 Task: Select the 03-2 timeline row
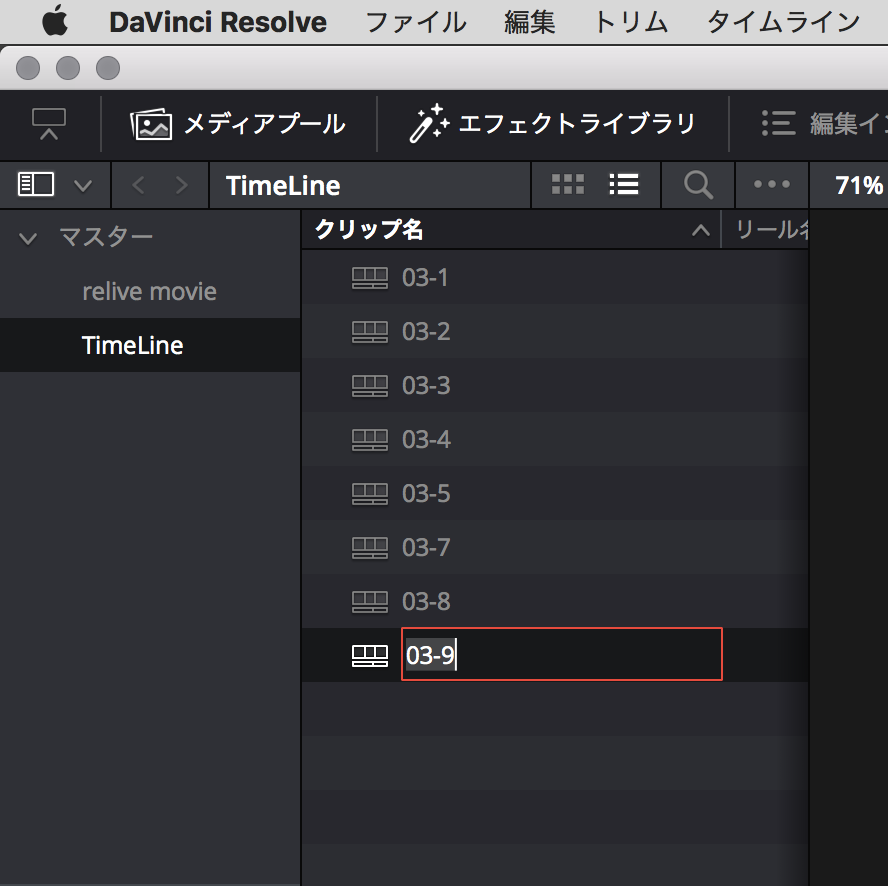click(x=554, y=331)
